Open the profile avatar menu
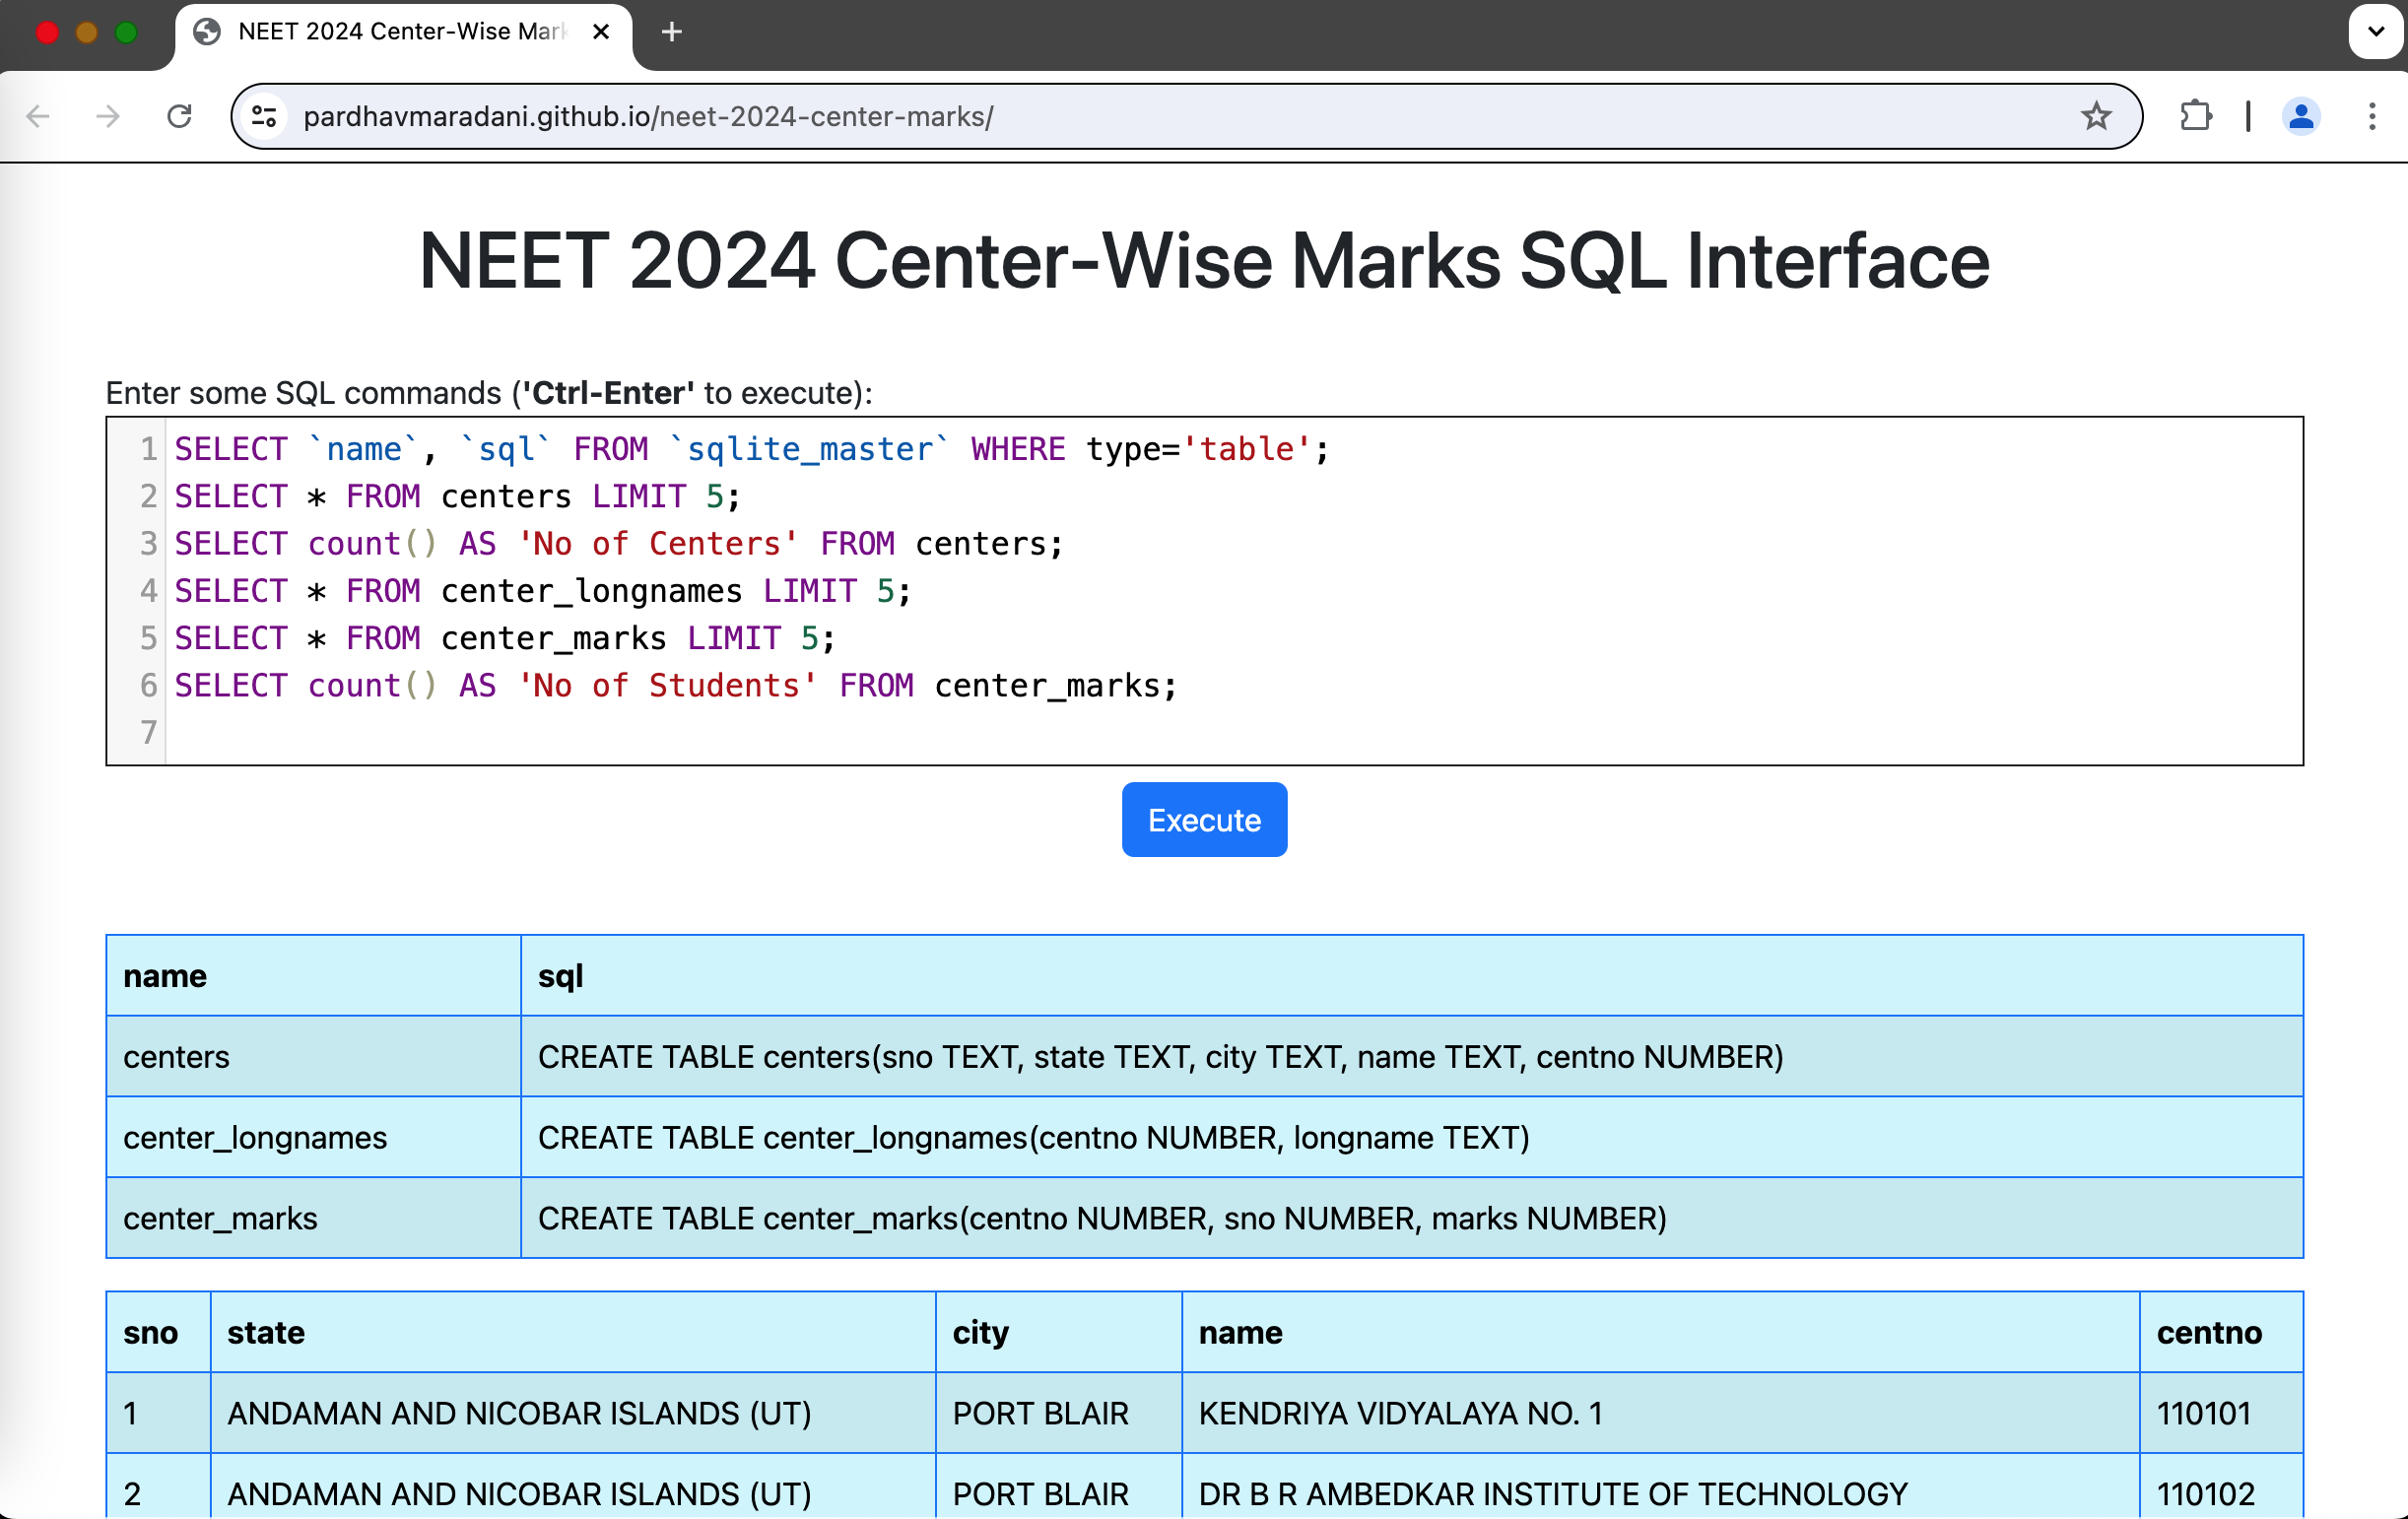The height and width of the screenshot is (1519, 2408). 2301,116
